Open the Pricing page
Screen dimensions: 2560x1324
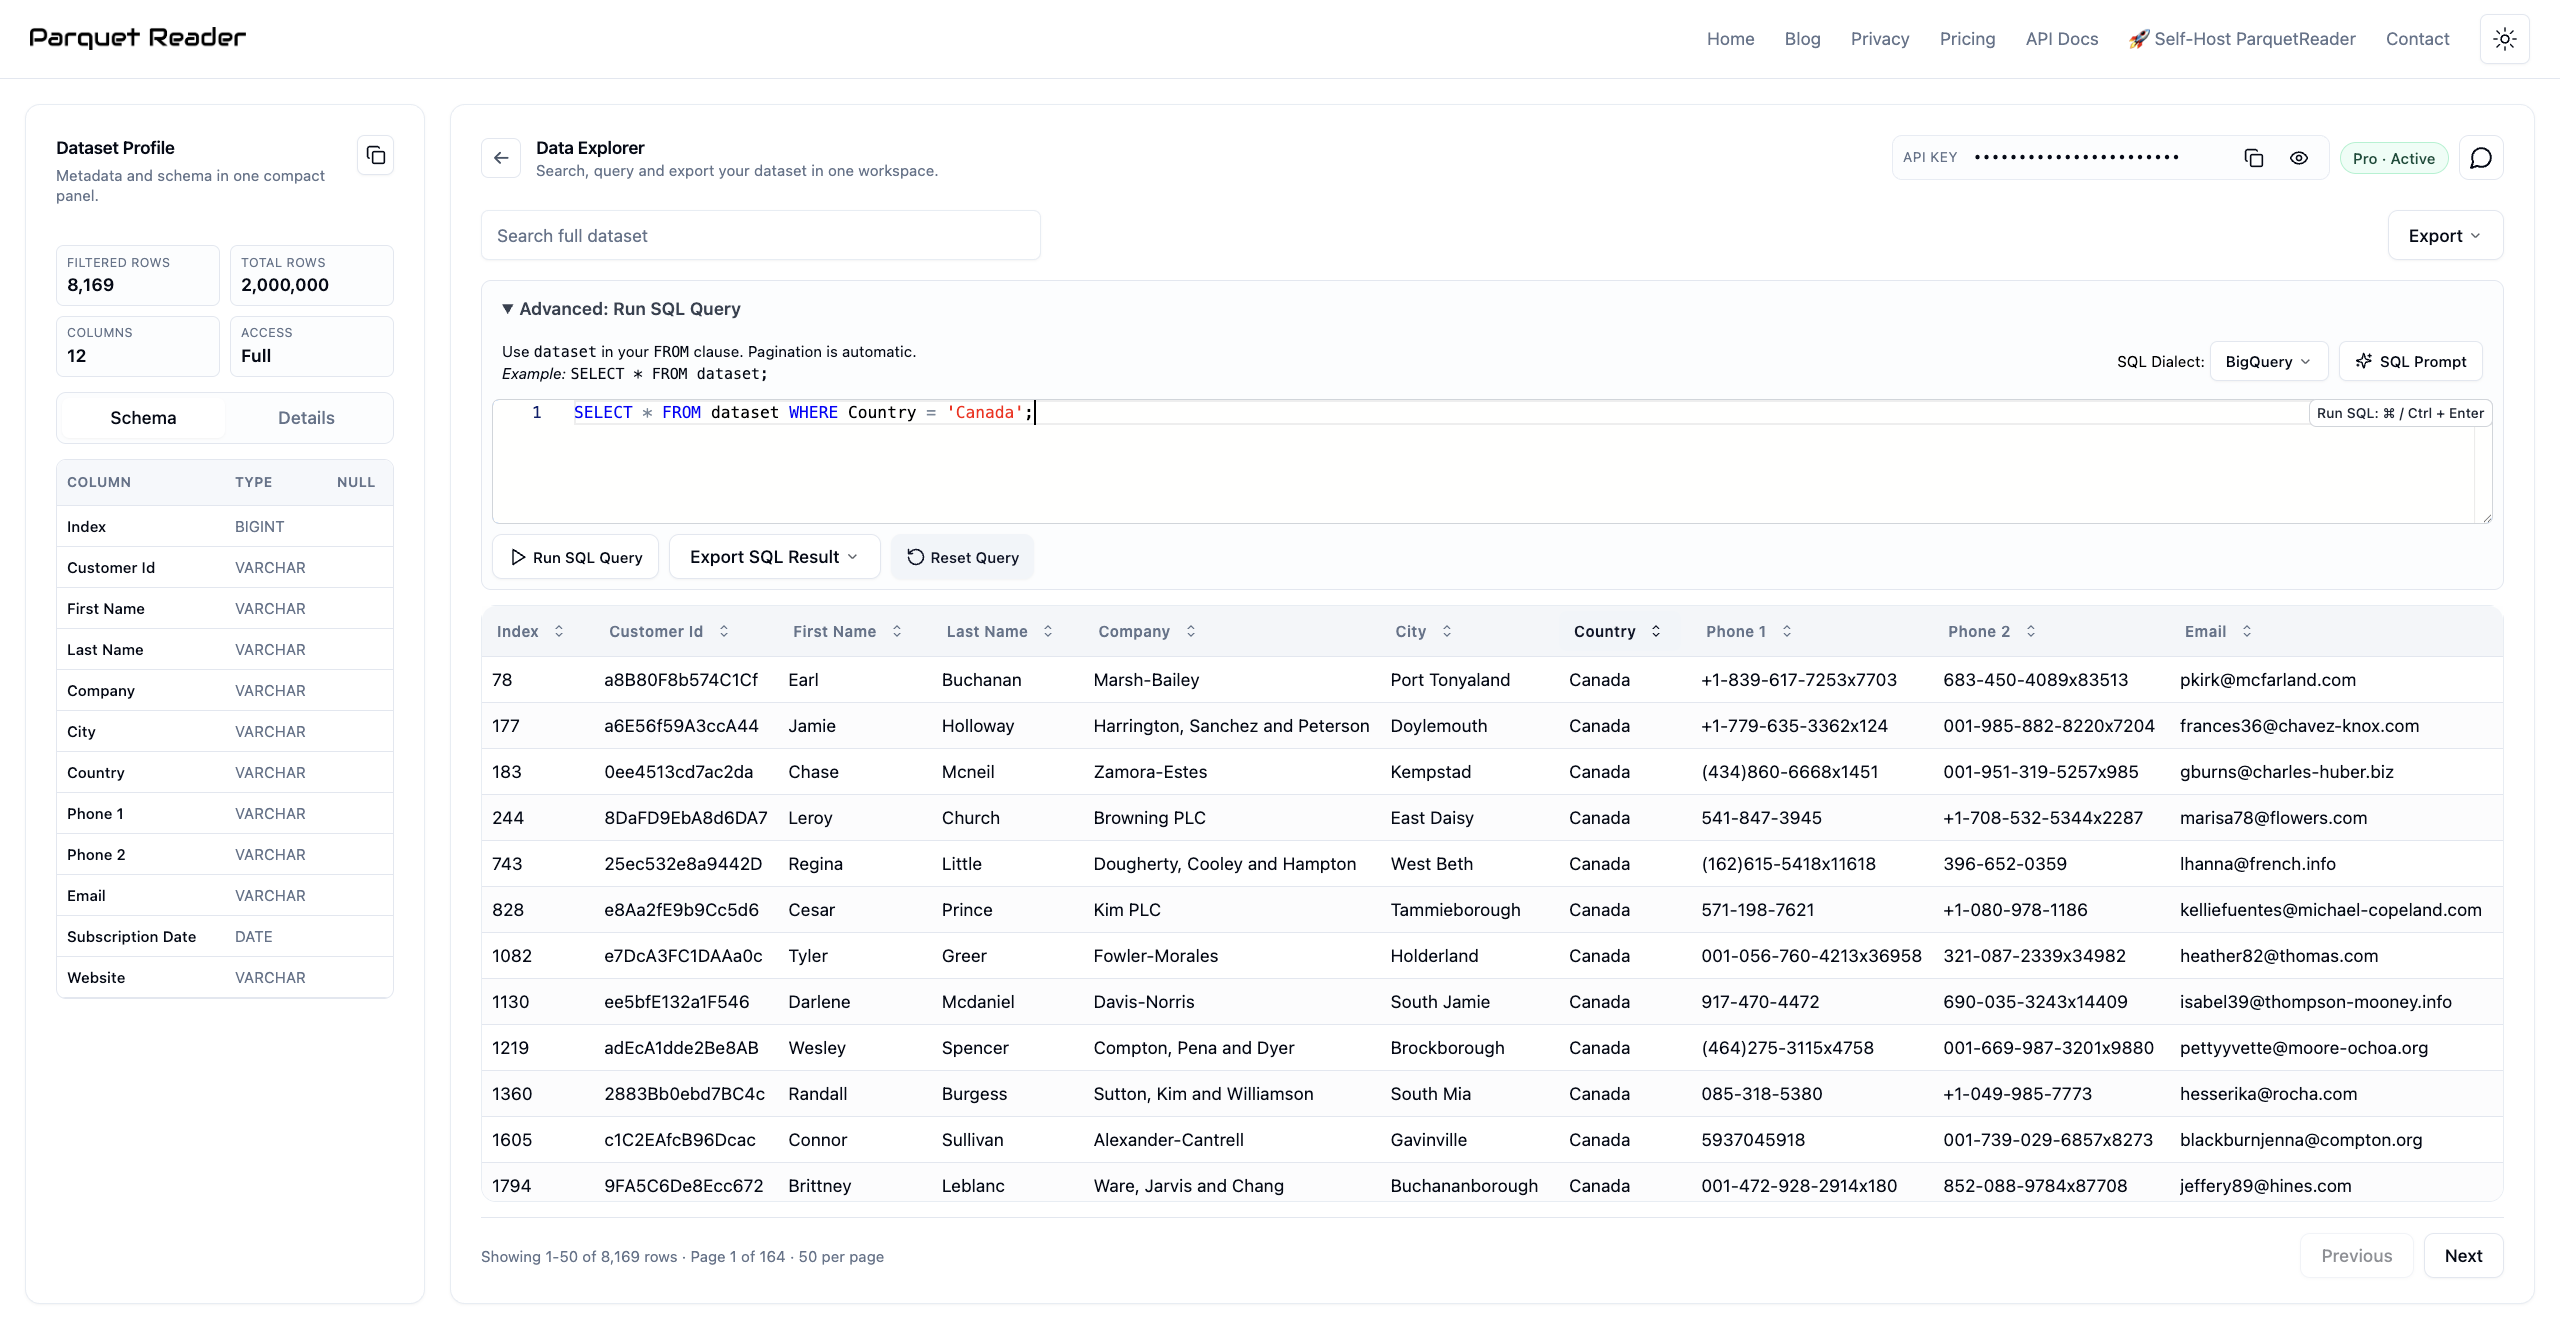1966,39
